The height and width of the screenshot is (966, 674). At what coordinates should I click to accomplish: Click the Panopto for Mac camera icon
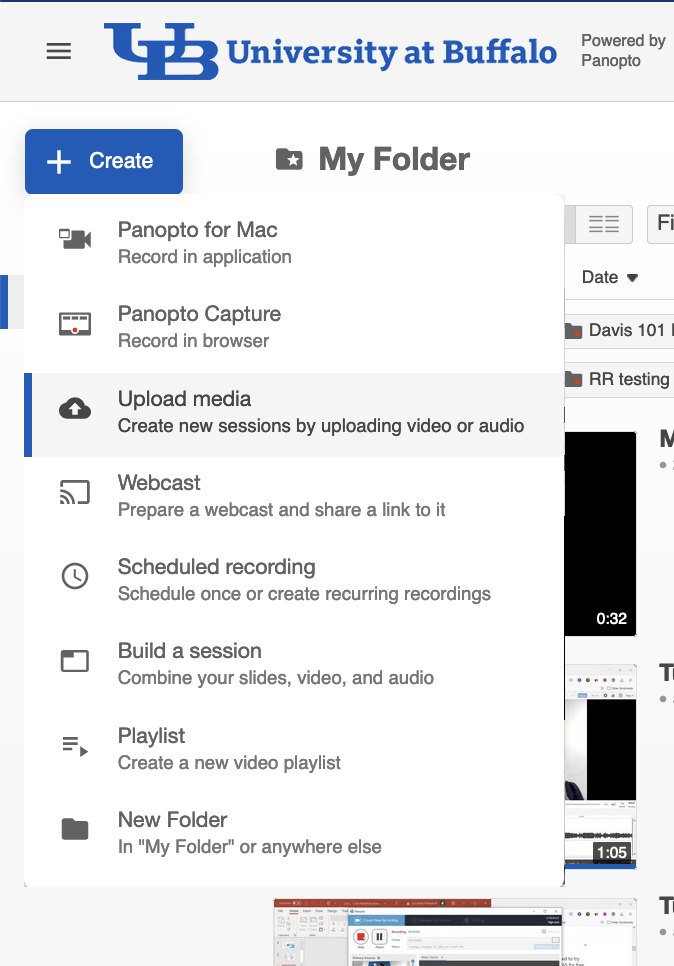(x=75, y=240)
